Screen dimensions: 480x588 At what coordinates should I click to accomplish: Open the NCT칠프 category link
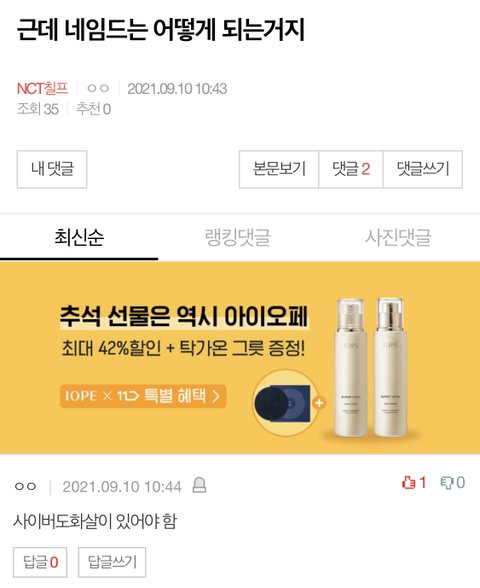[42, 88]
